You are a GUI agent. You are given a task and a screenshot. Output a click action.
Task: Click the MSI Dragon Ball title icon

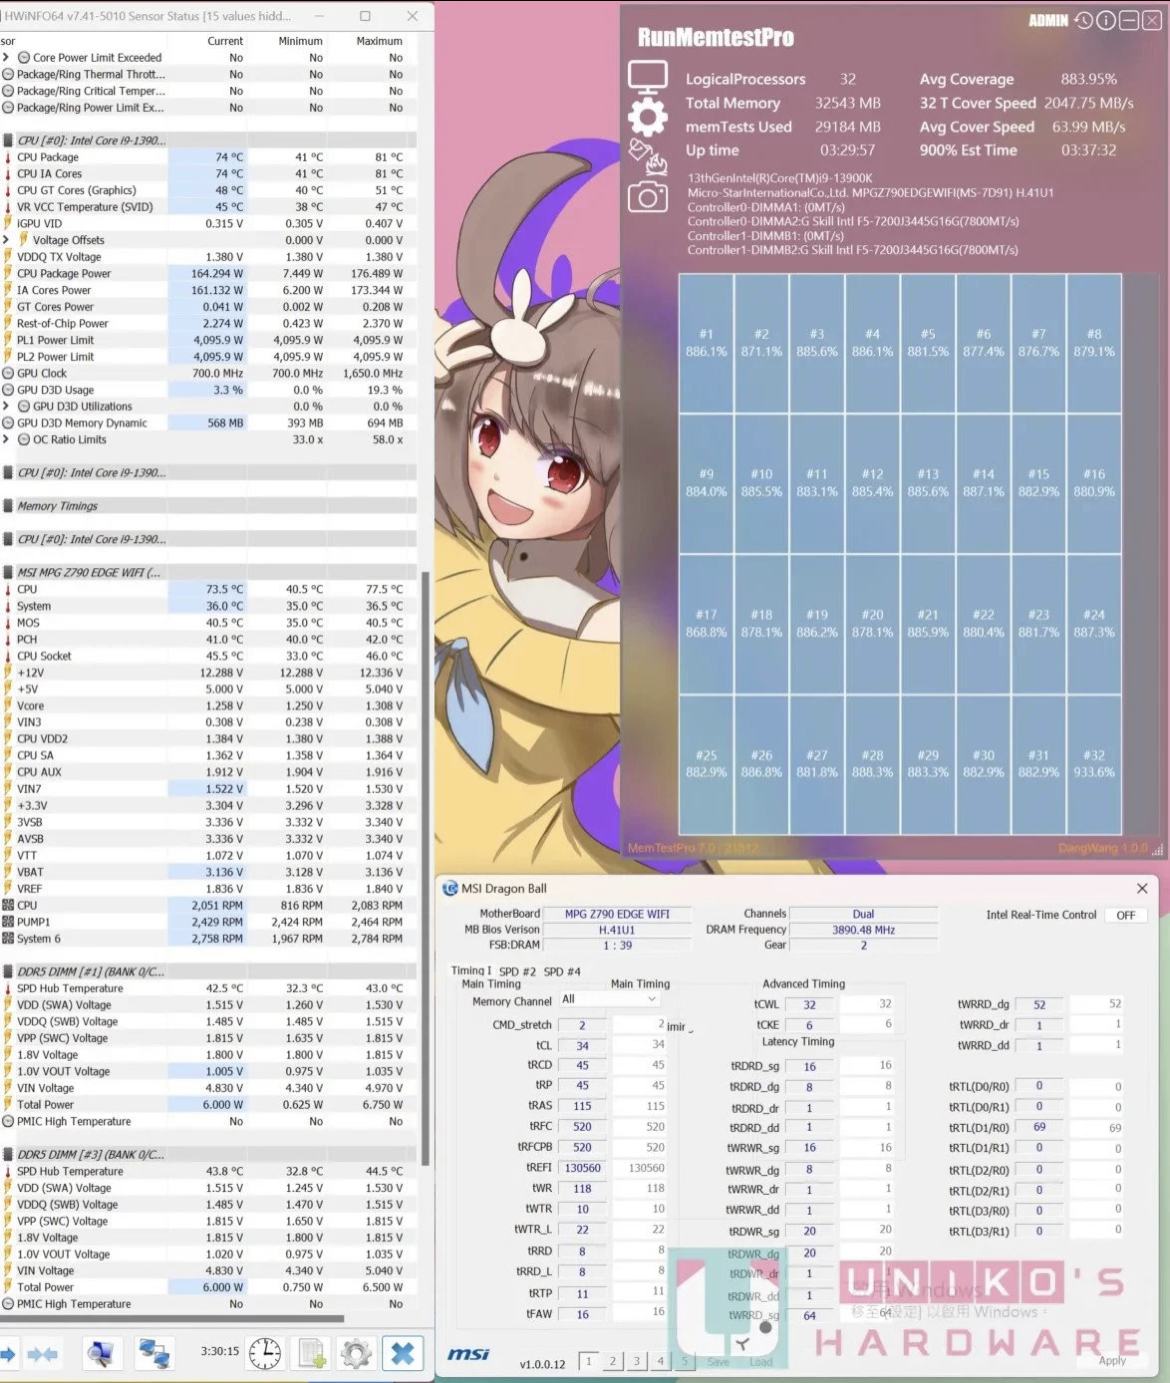(x=450, y=888)
